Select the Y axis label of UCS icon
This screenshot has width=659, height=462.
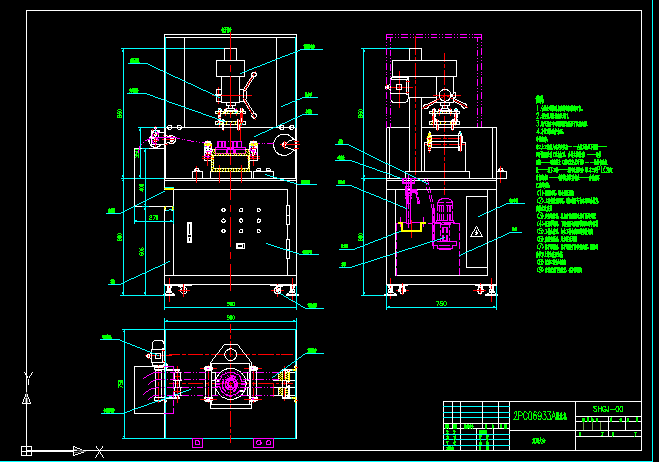pyautogui.click(x=28, y=378)
